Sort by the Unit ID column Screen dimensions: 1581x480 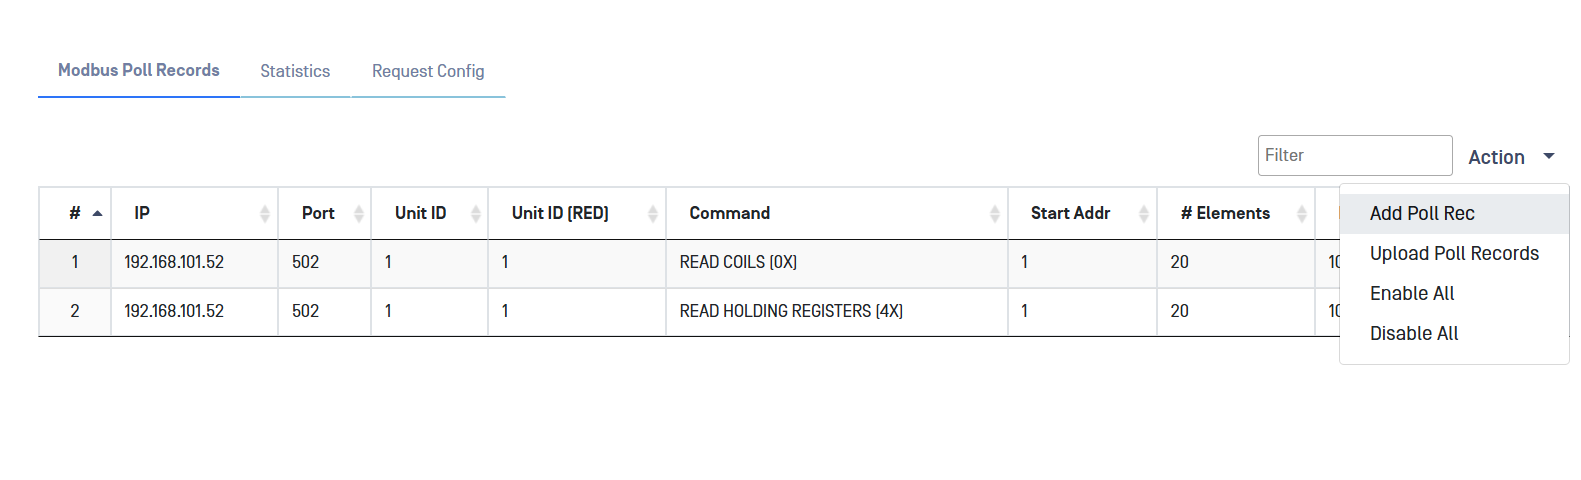(475, 213)
